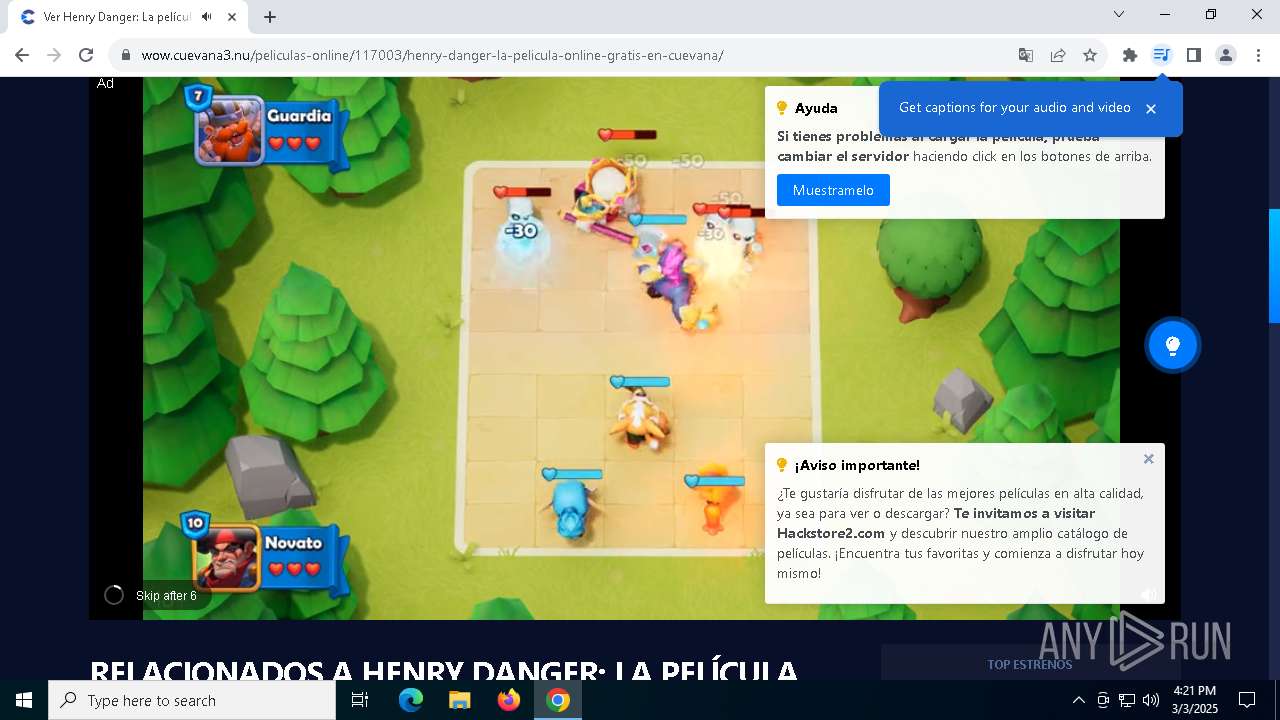The height and width of the screenshot is (720, 1280).
Task: Click the taskbar search box
Action: click(x=192, y=700)
